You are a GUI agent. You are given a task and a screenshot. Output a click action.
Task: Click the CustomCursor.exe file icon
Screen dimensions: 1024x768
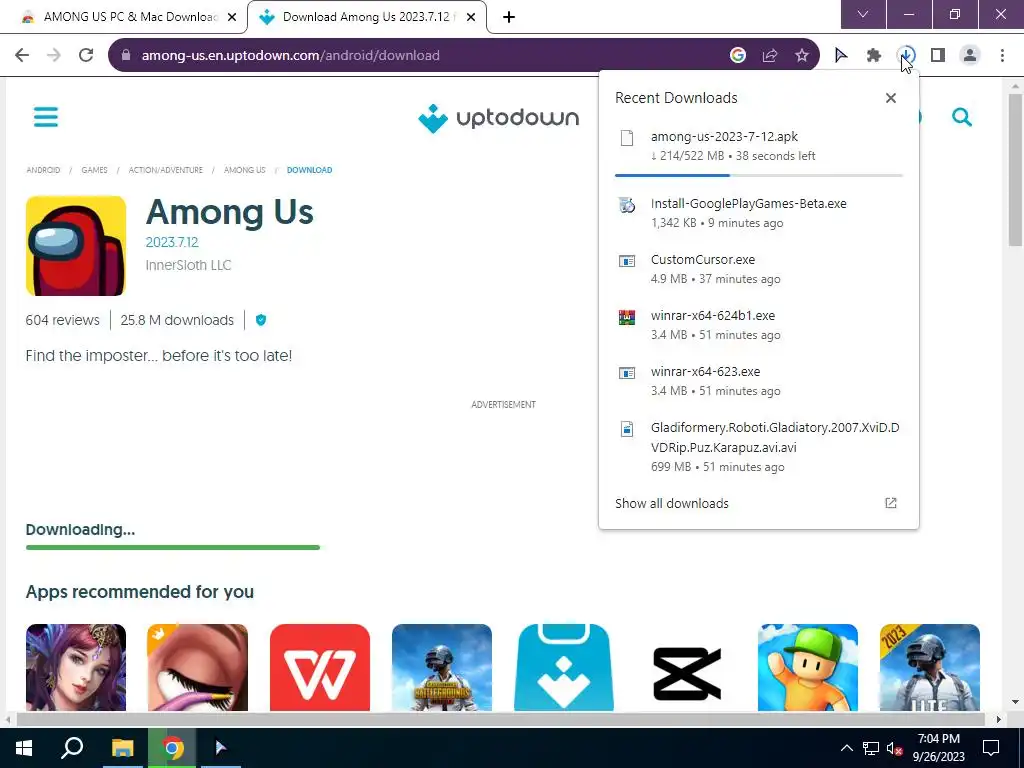click(x=627, y=261)
